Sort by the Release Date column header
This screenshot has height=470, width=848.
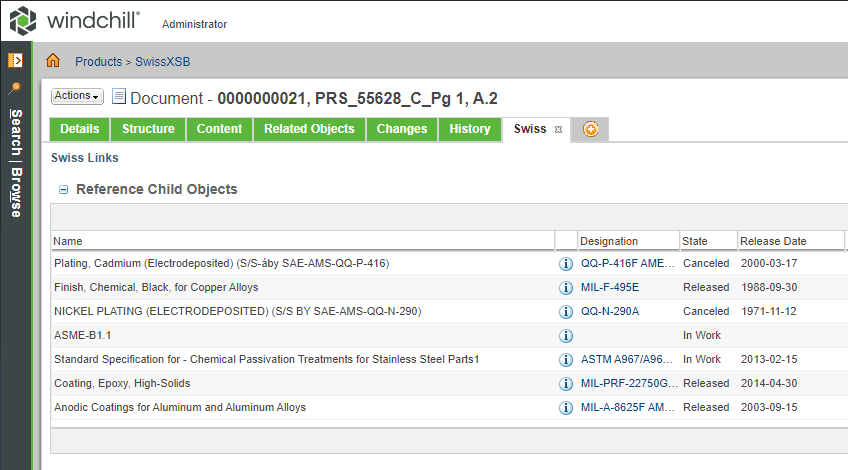pos(790,241)
